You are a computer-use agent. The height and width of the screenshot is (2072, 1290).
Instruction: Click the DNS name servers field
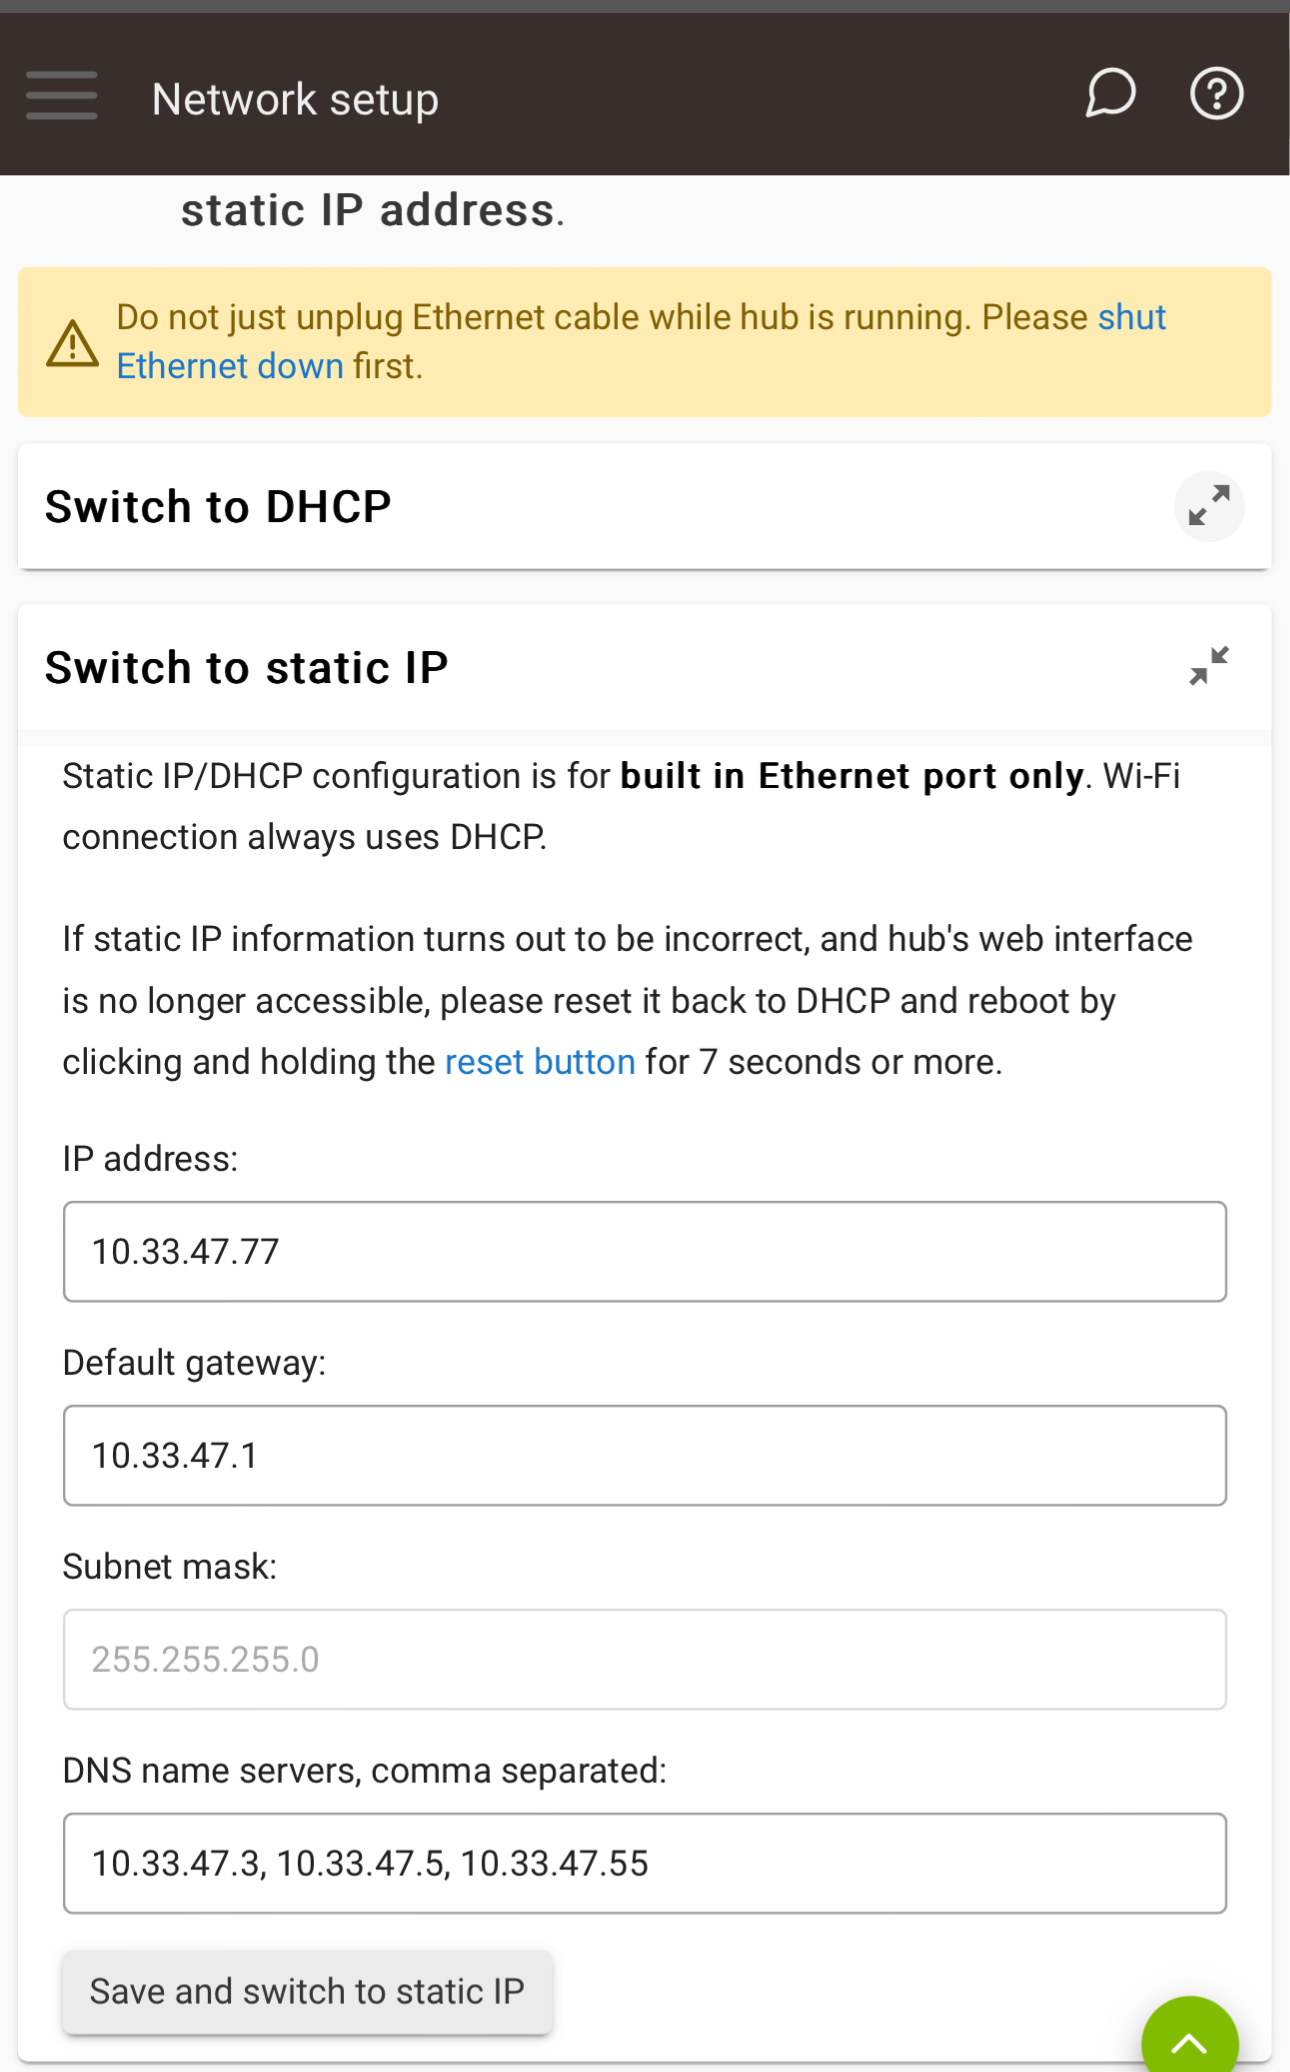645,1864
